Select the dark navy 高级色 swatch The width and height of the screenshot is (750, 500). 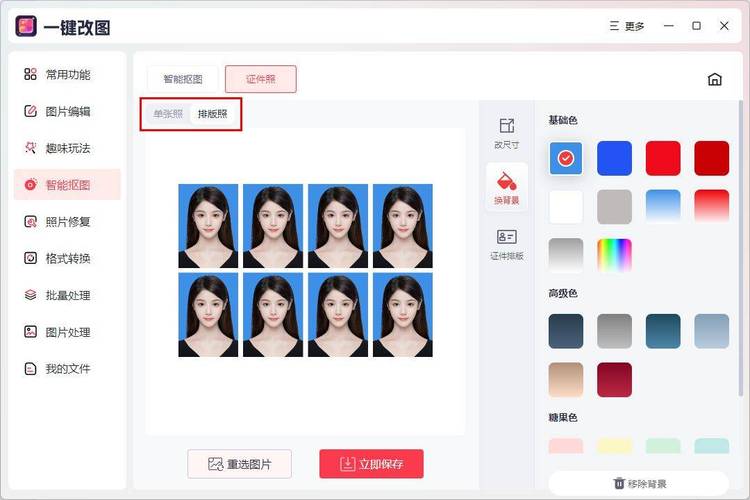[x=566, y=331]
